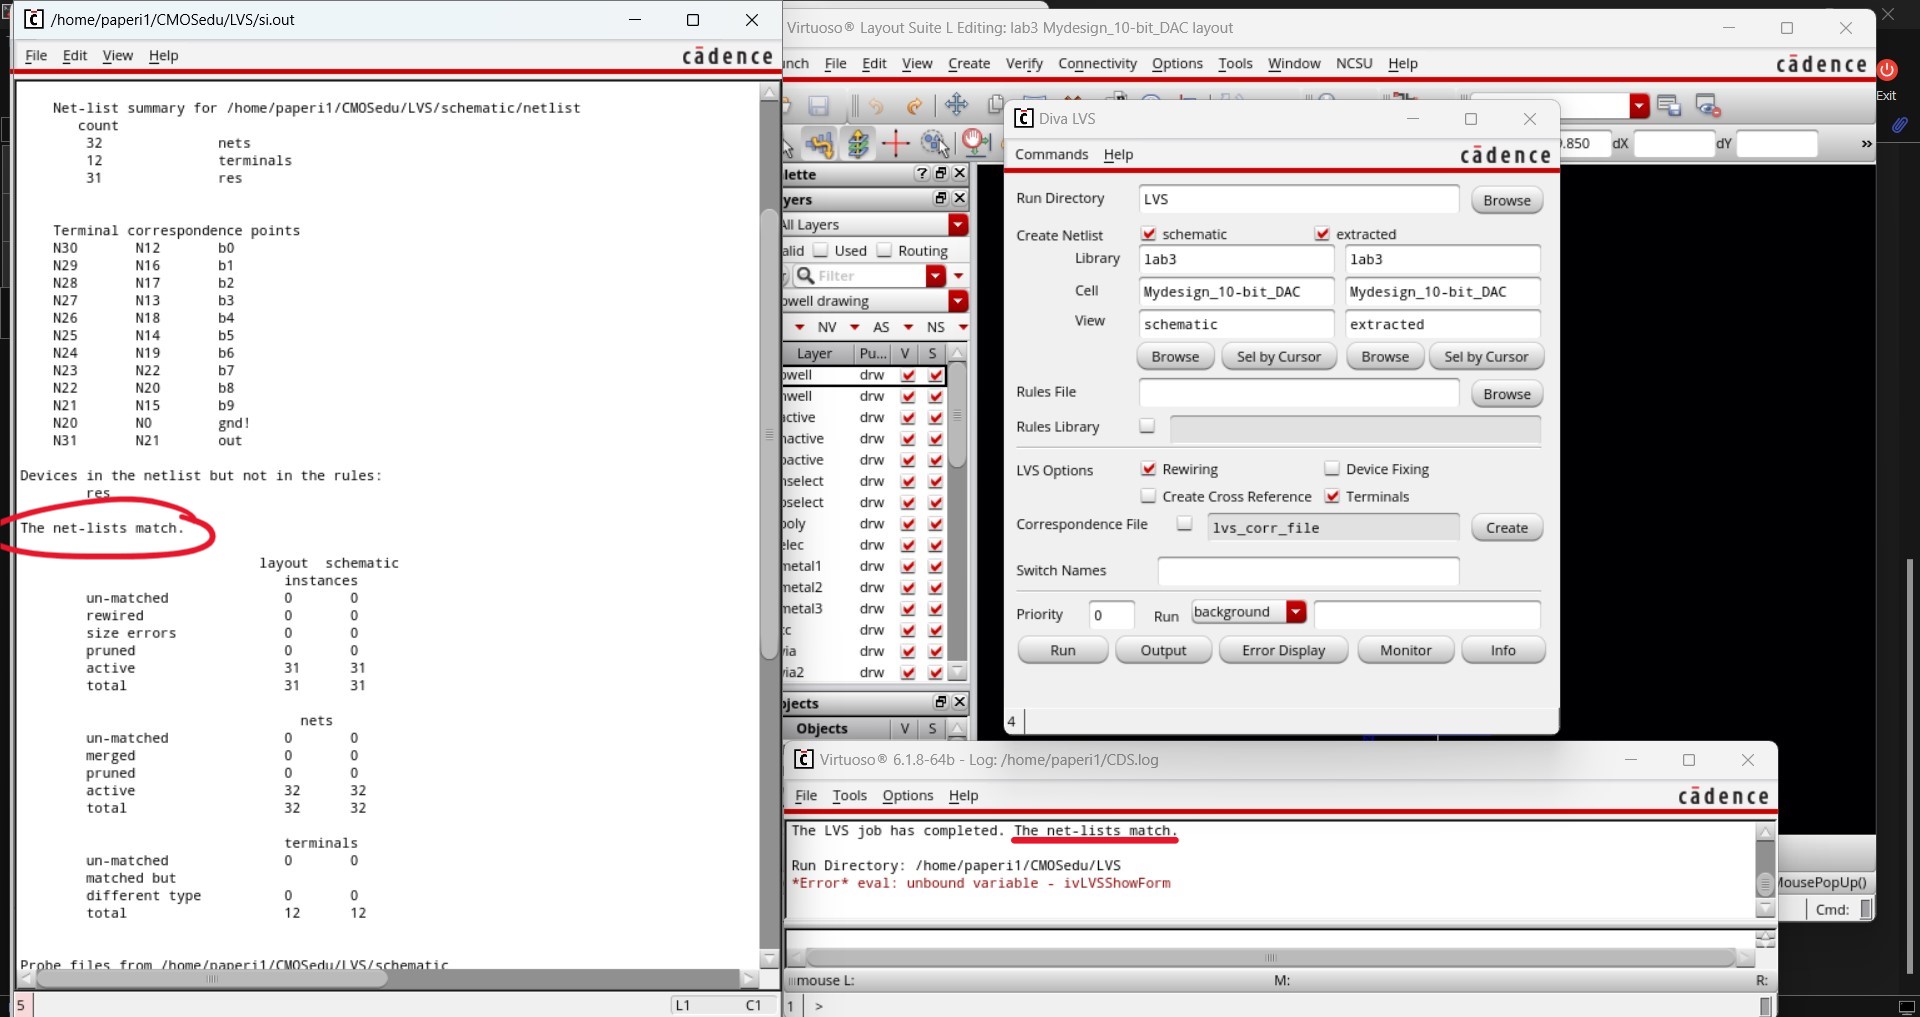Disable the Rewiring checkbox in LVS Options

1148,469
